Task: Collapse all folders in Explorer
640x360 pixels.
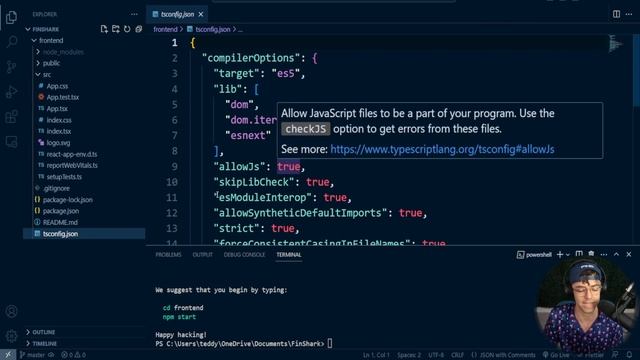Action: pos(139,29)
